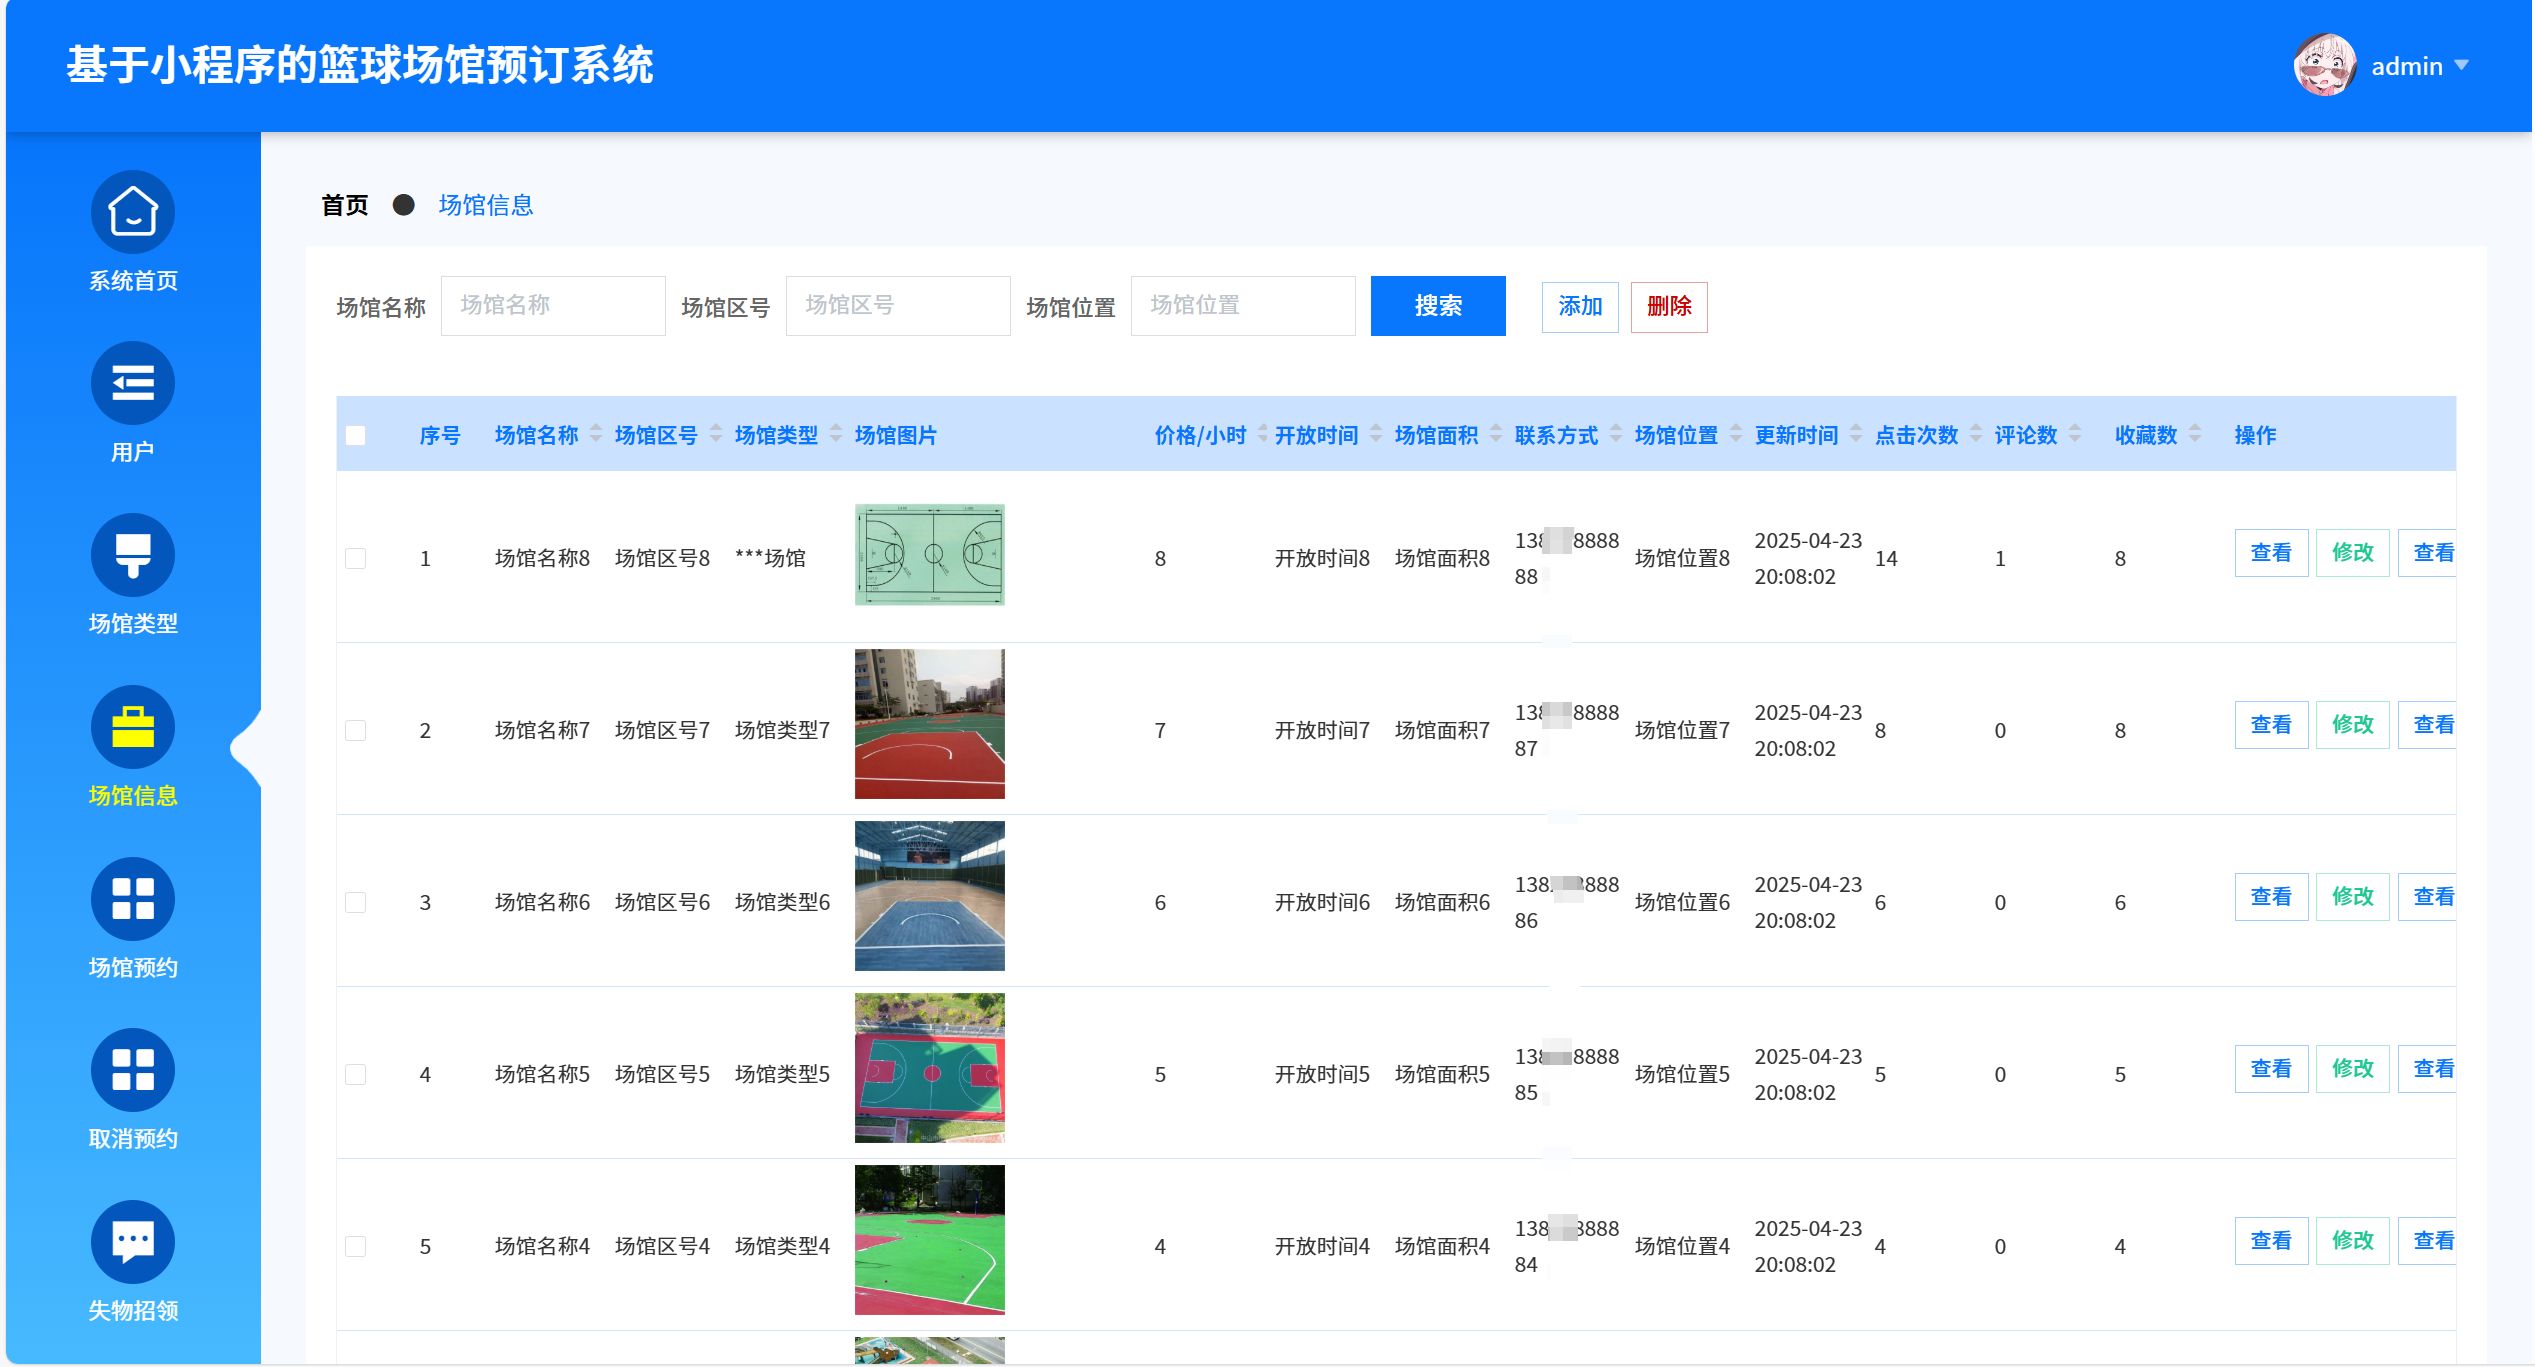Expand the admin dropdown arrow
The image size is (2535, 1367).
click(2462, 65)
